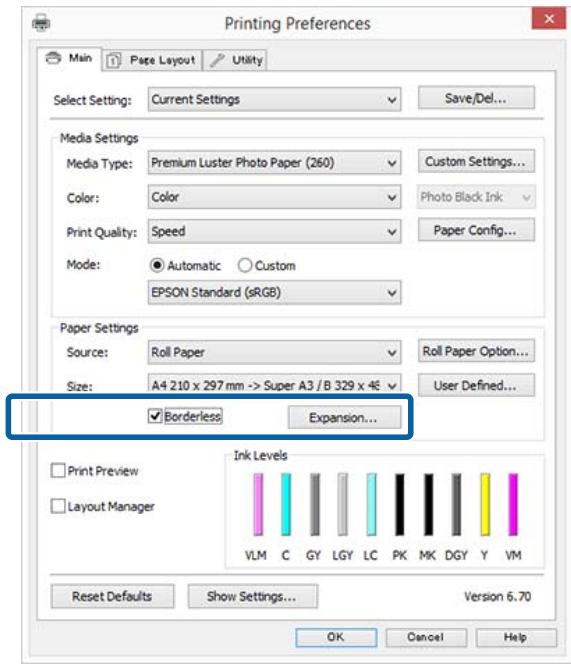This screenshot has height=665, width=571.
Task: Switch to the Utility tab
Action: 235,60
